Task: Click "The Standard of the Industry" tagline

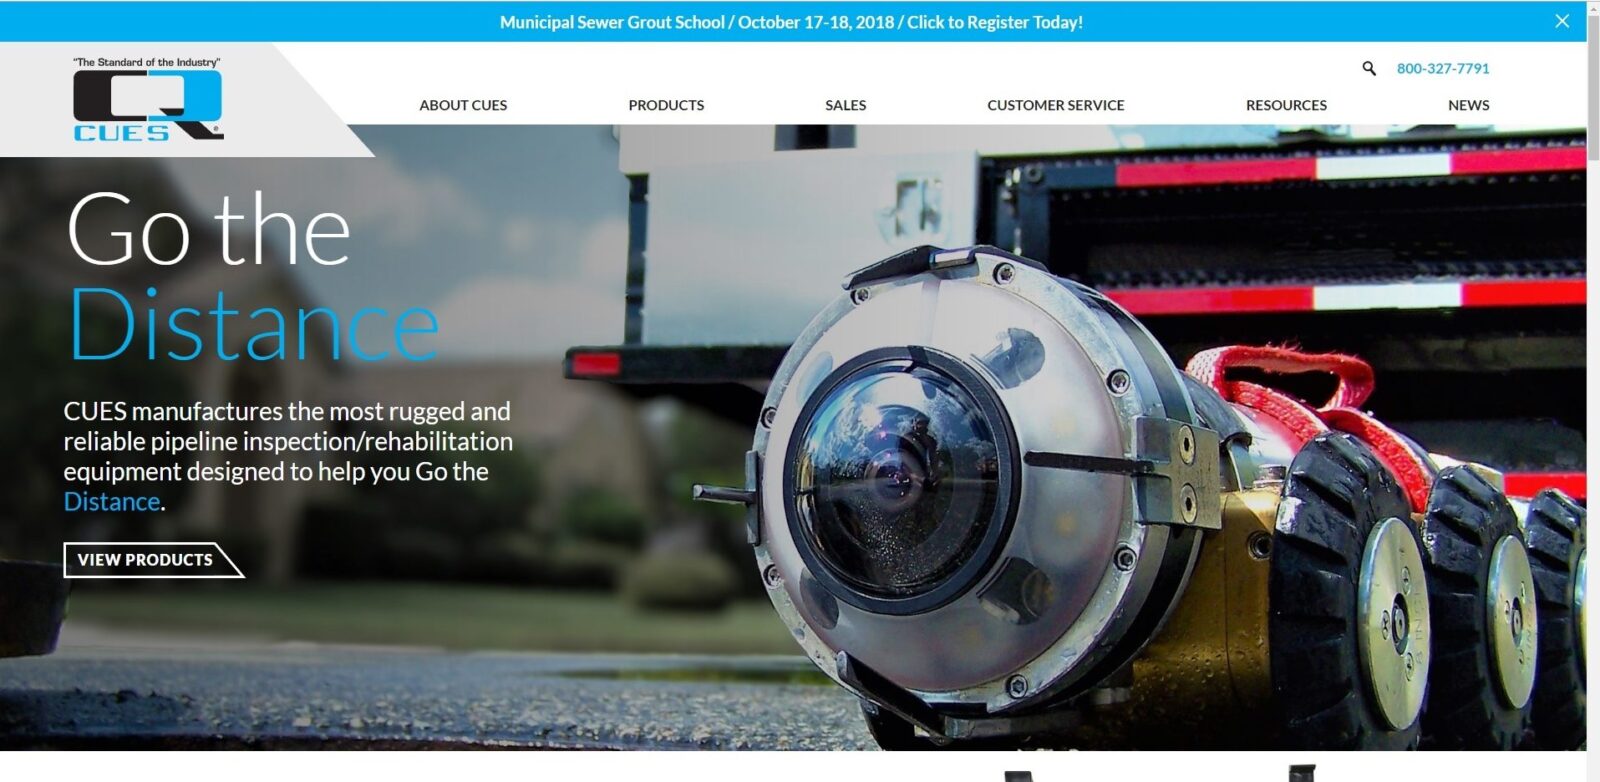Action: pos(147,62)
